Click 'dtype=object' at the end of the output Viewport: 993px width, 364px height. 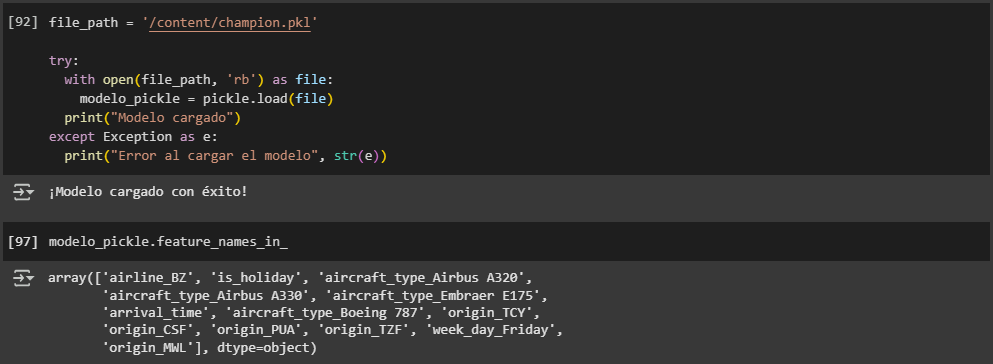pos(263,348)
